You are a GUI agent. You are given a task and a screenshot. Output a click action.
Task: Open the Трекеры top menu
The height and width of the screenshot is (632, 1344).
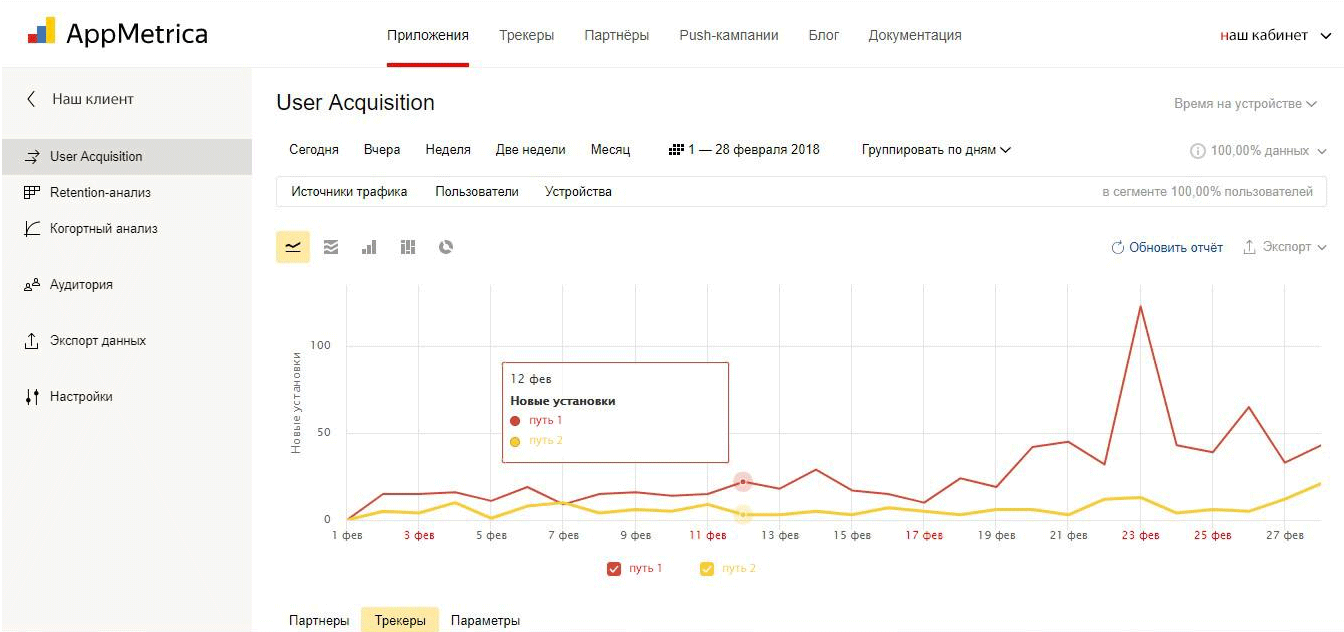click(526, 35)
